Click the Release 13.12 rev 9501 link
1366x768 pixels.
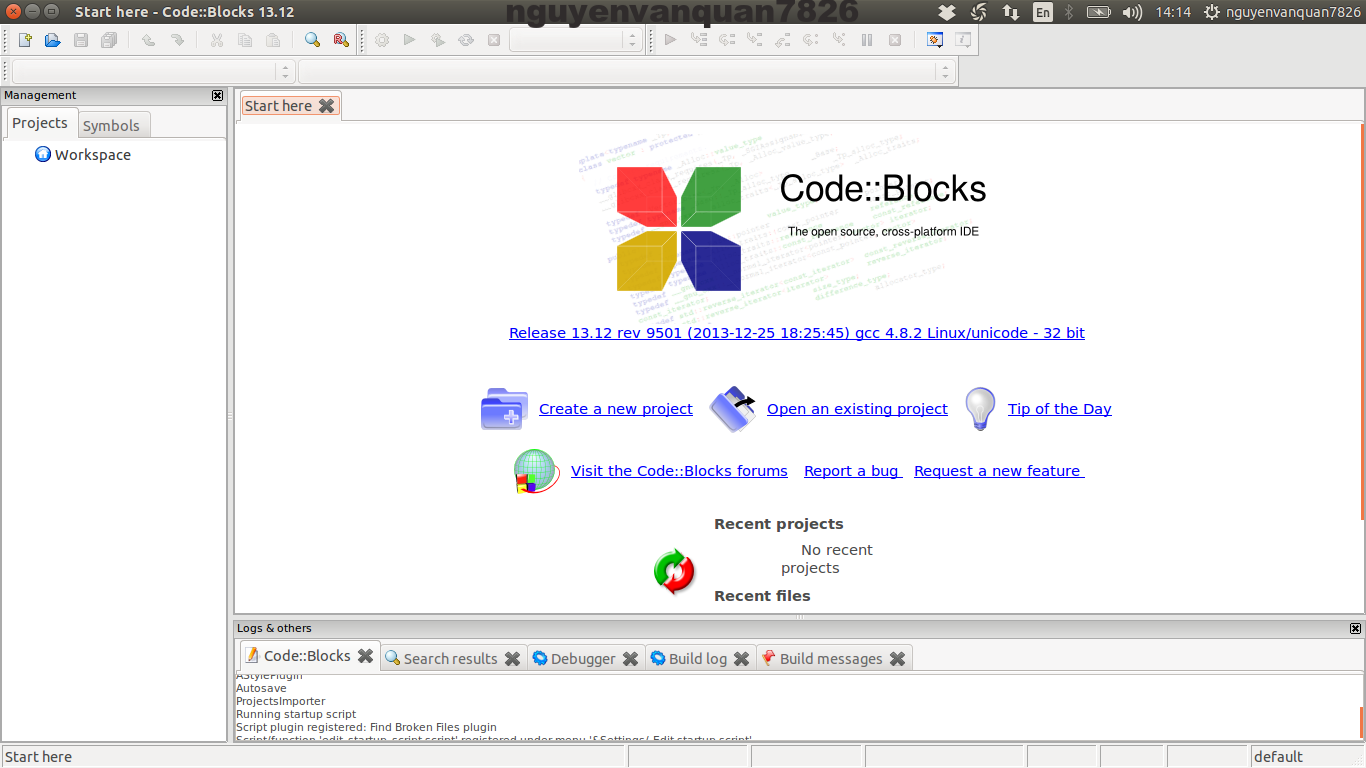(x=797, y=333)
